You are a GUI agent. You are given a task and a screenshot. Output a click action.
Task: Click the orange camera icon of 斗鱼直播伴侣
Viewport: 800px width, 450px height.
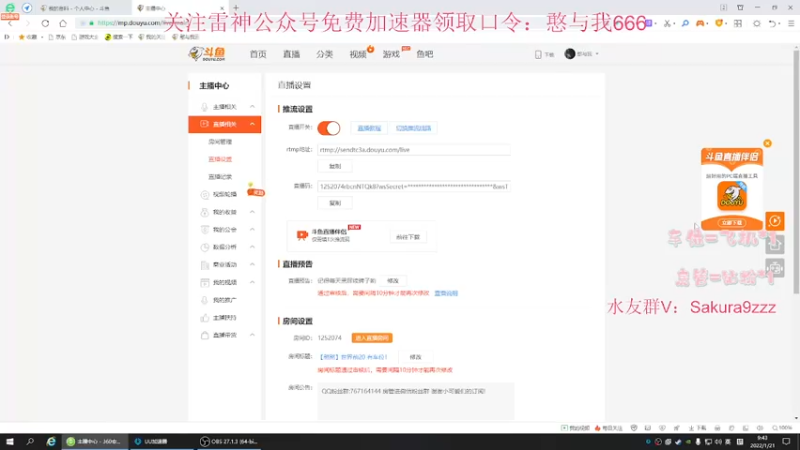point(302,235)
